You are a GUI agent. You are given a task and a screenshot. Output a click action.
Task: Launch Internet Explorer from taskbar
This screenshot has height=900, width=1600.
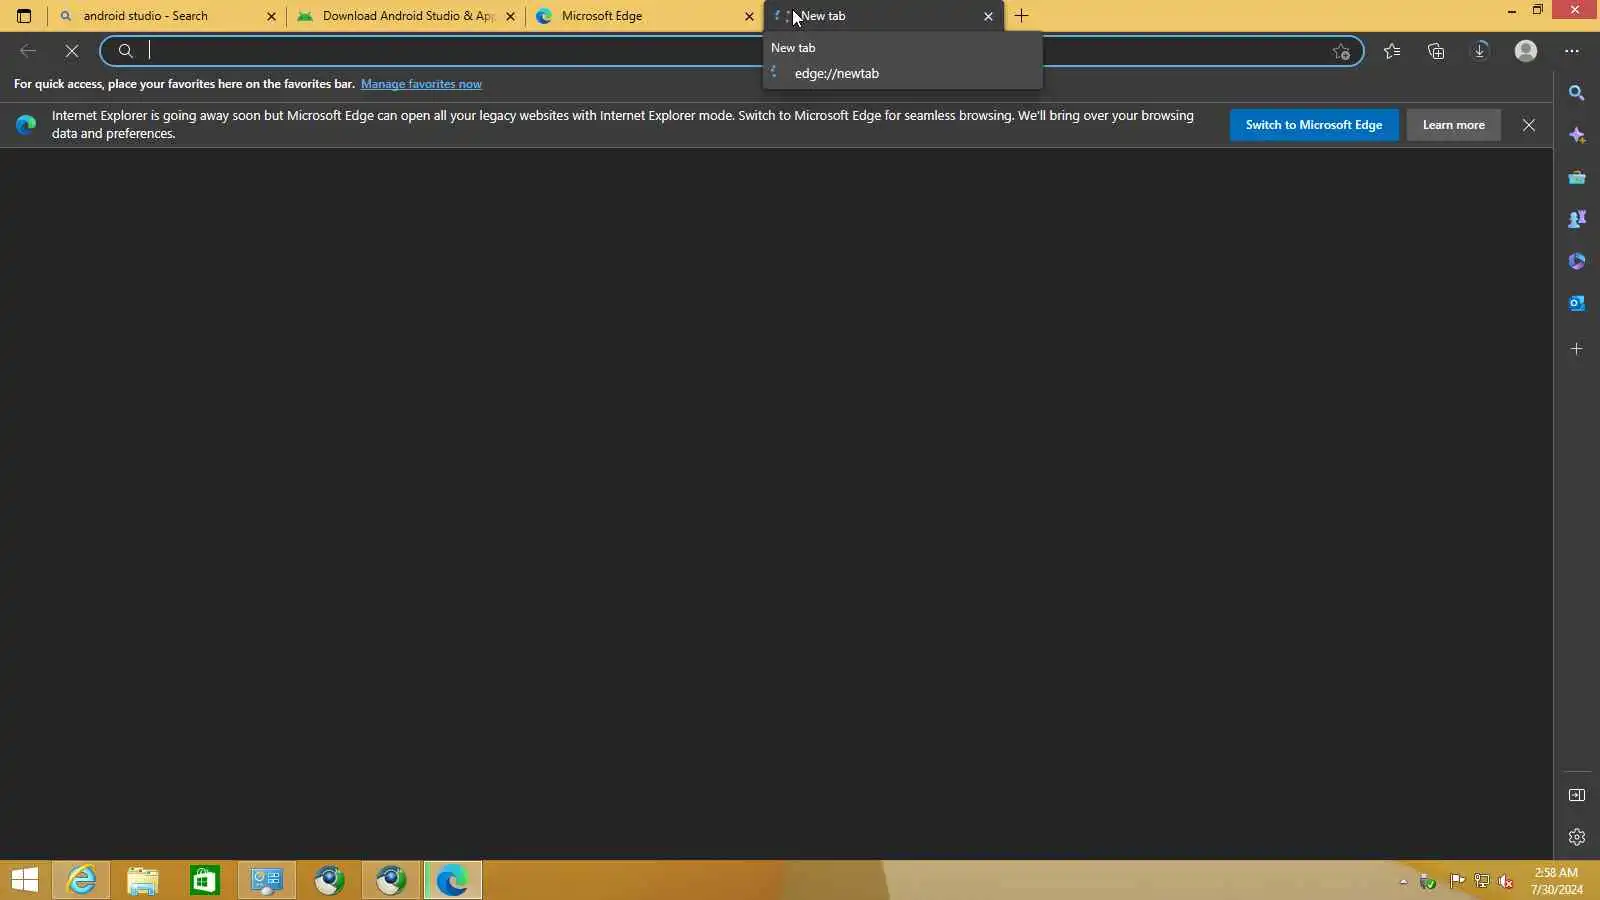[x=81, y=881]
